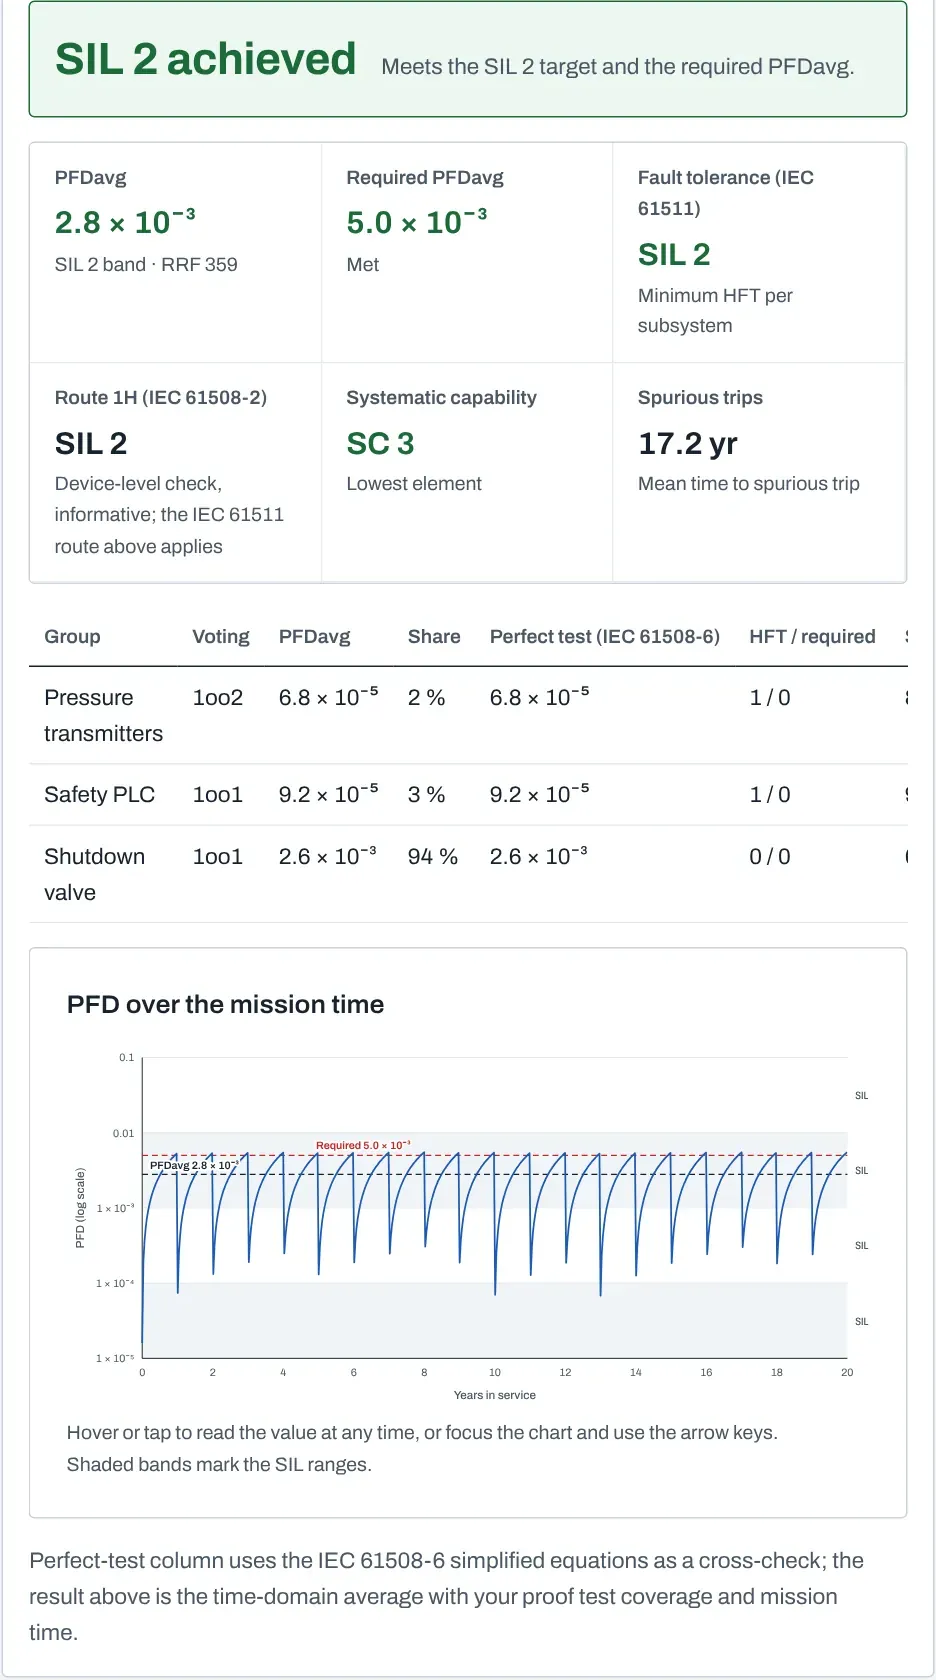Click the "PFDavg" table column header

click(314, 637)
